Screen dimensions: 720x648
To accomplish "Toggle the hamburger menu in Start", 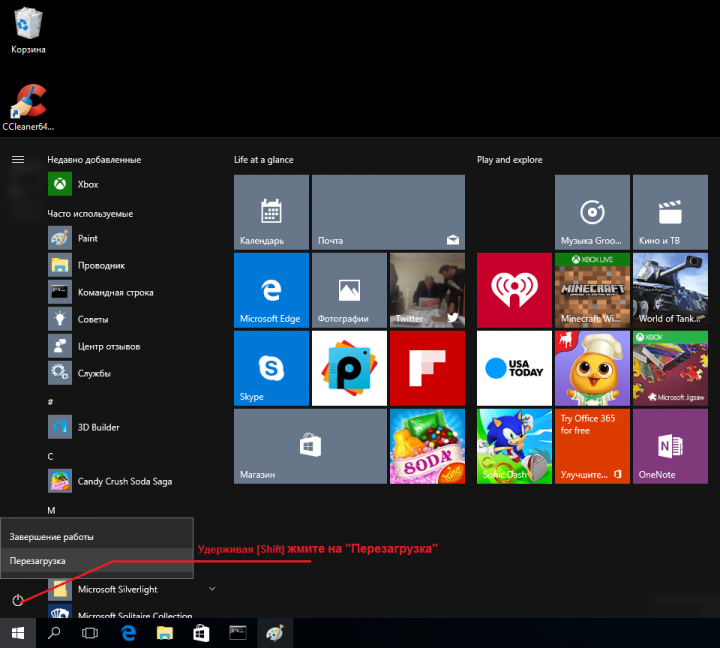I will 18,159.
